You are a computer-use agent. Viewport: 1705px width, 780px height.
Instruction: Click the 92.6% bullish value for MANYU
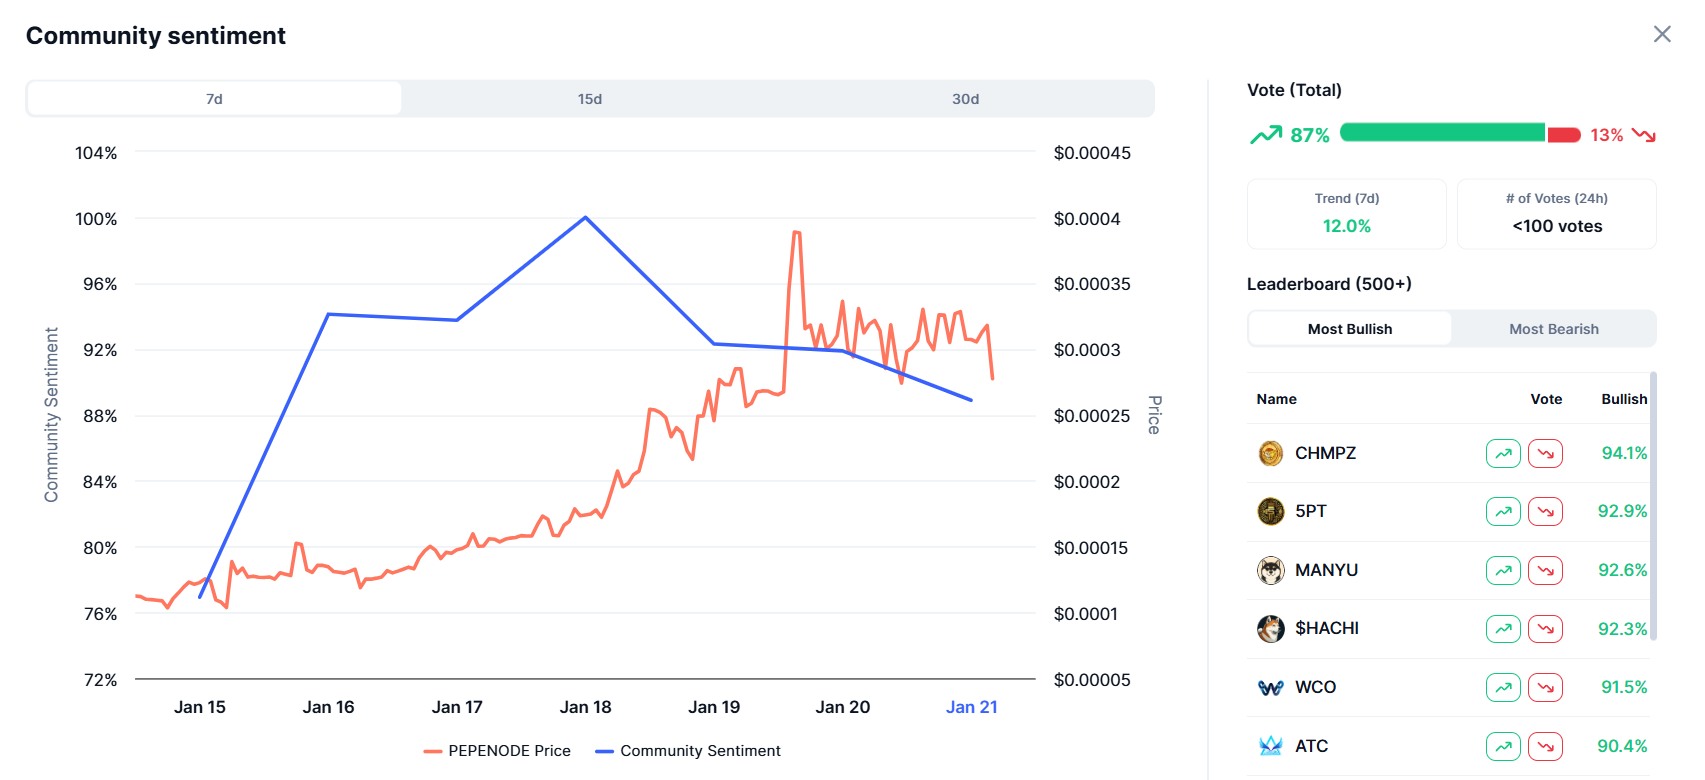[1622, 570]
